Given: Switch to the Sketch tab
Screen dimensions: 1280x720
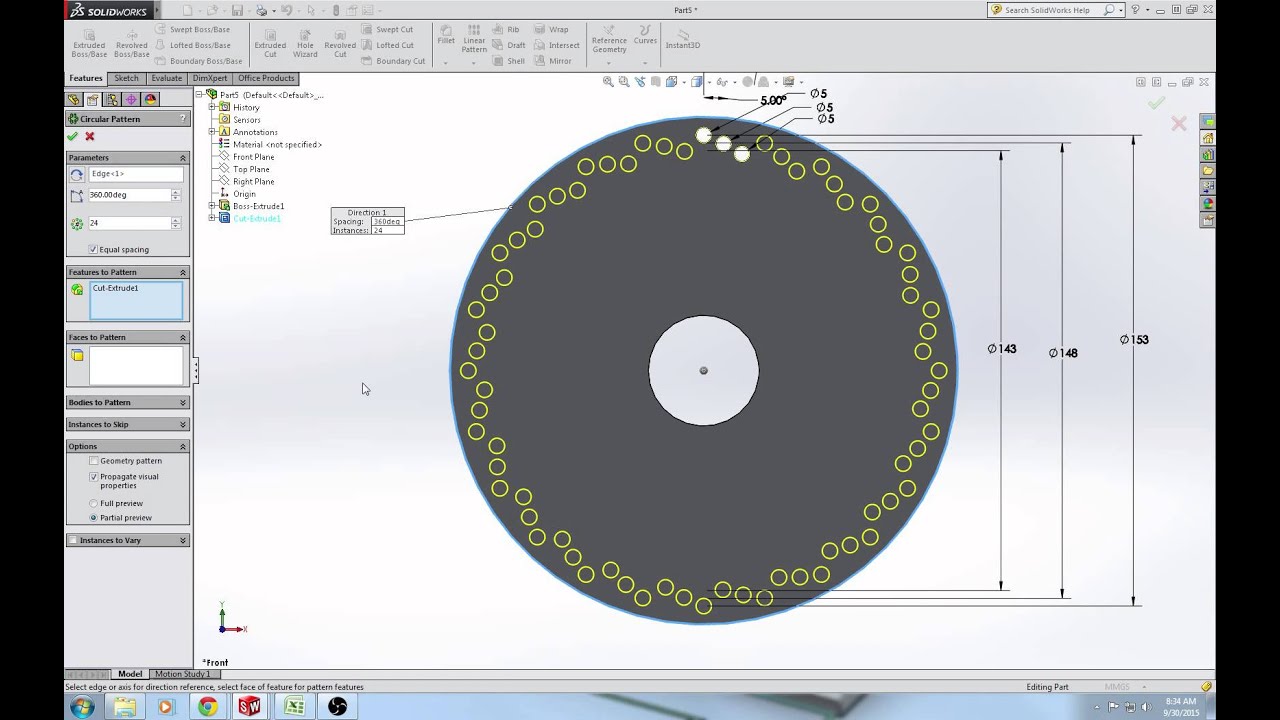Looking at the screenshot, I should click(x=127, y=78).
